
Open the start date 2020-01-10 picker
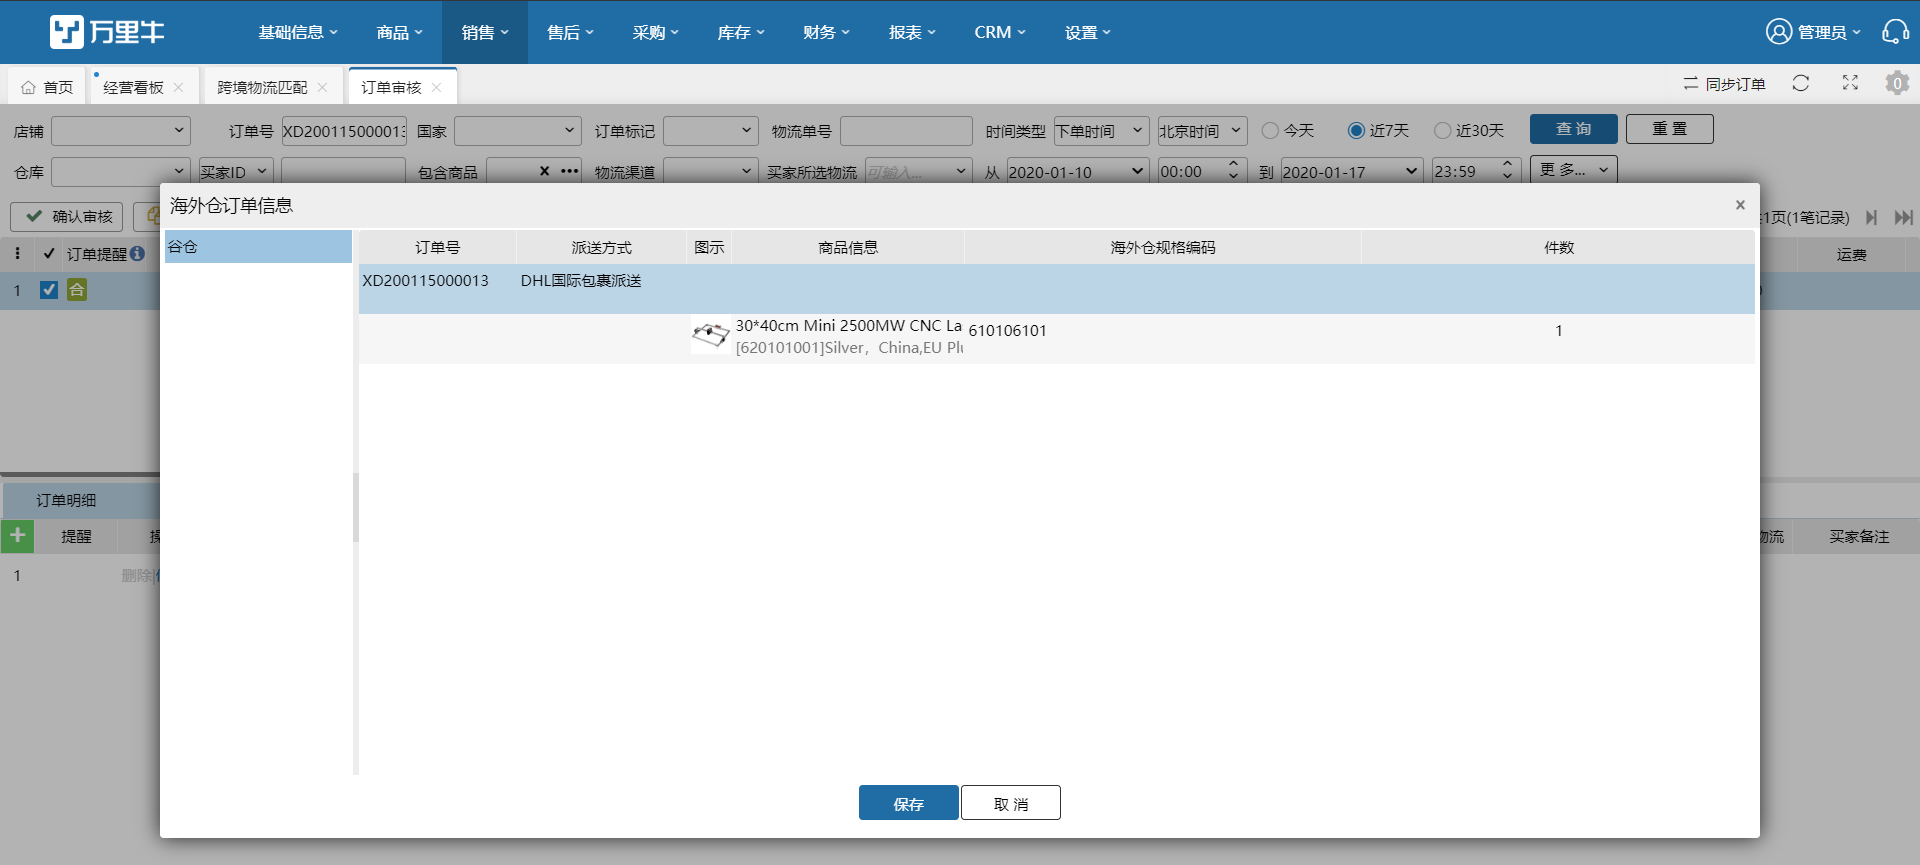[x=1077, y=172]
